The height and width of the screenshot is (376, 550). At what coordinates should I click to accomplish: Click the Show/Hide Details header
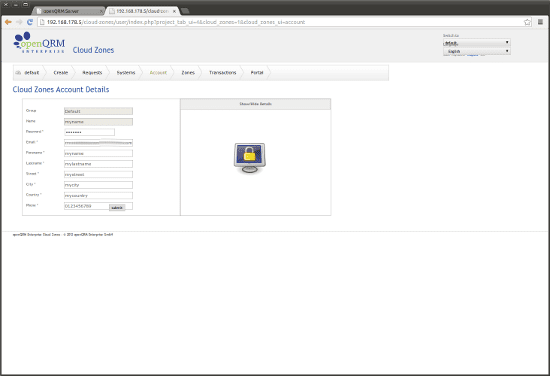point(255,104)
